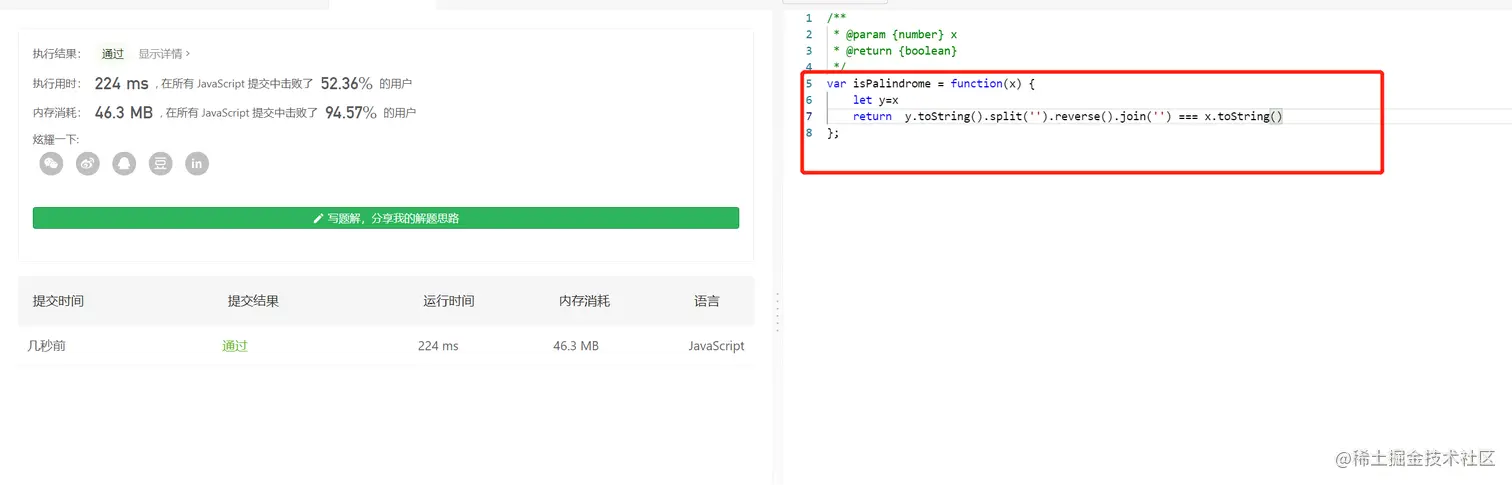
Task: Click the 94.57% memory percentile value
Action: [351, 113]
